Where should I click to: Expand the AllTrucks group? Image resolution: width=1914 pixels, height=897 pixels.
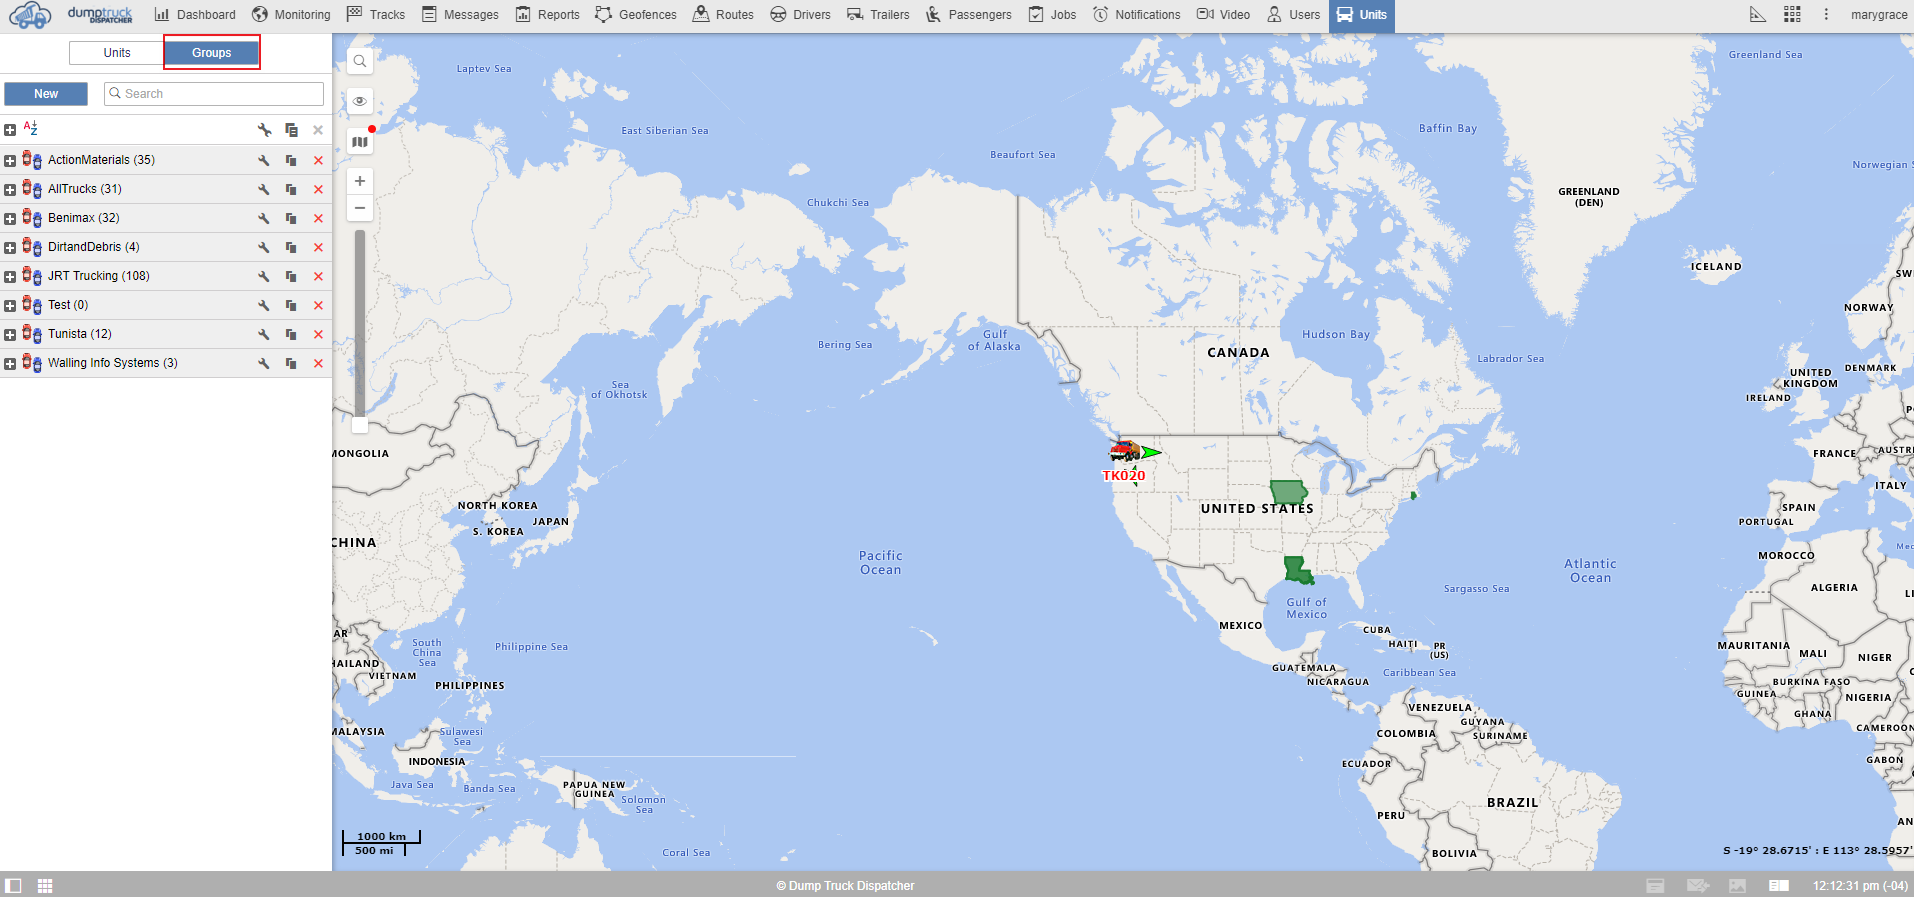click(x=10, y=189)
